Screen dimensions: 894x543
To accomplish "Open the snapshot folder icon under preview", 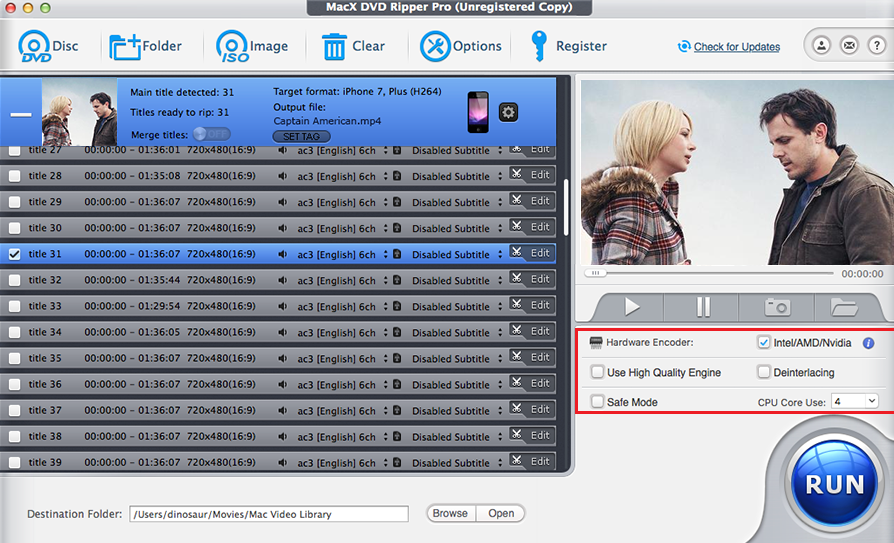I will click(844, 307).
